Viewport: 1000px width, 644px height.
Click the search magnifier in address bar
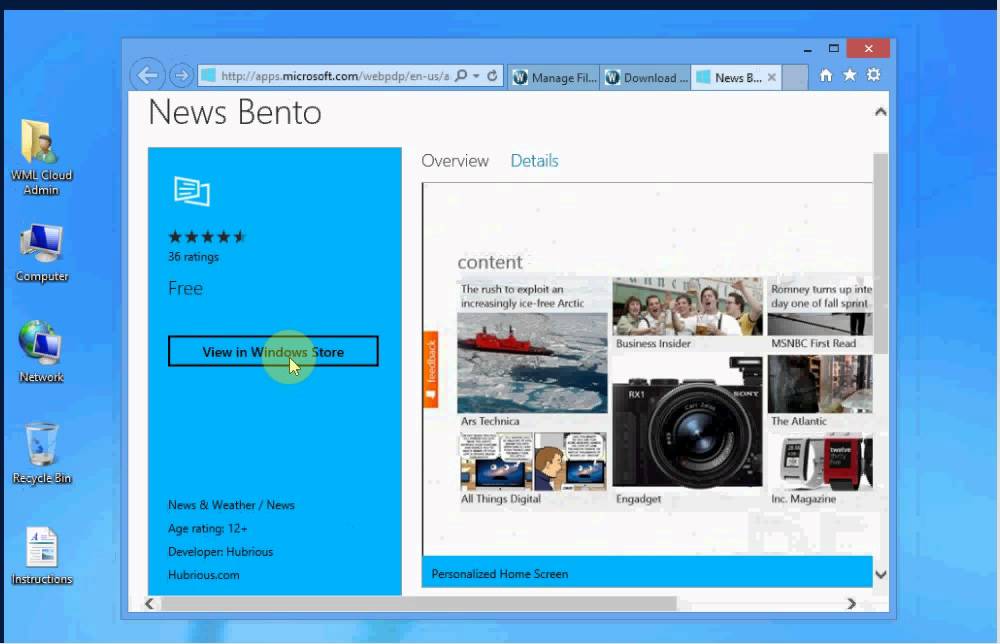[461, 76]
